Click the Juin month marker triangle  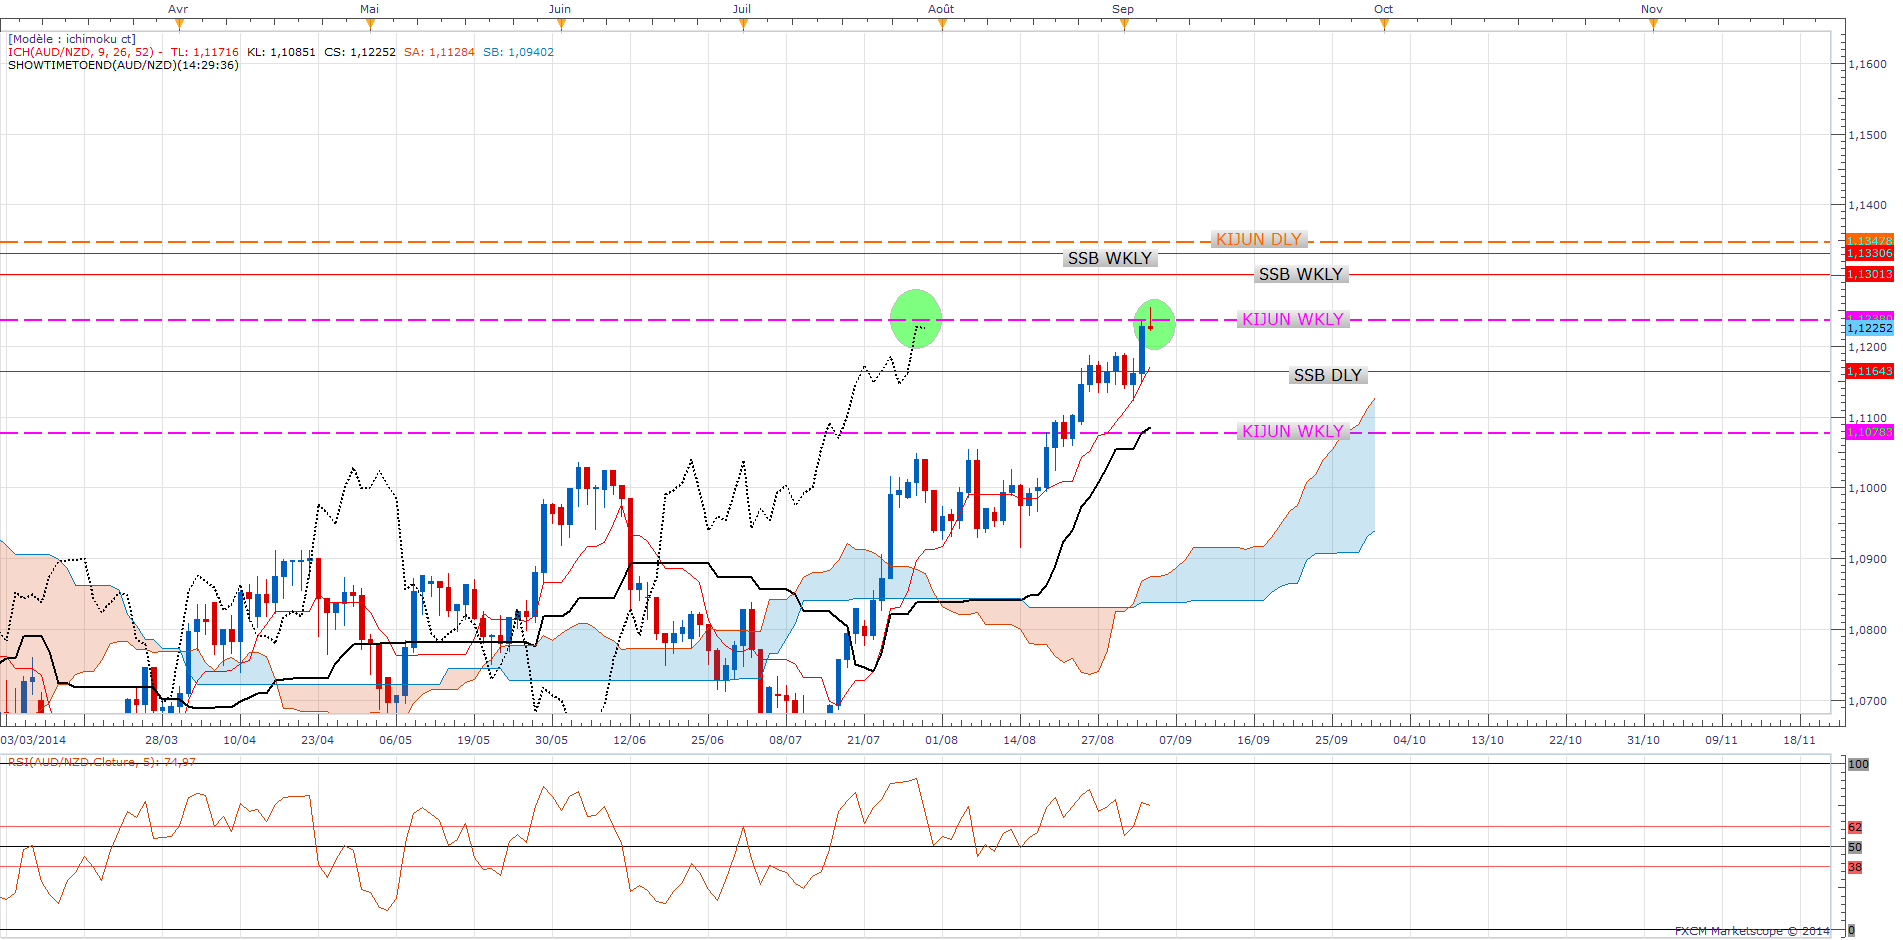pos(560,24)
